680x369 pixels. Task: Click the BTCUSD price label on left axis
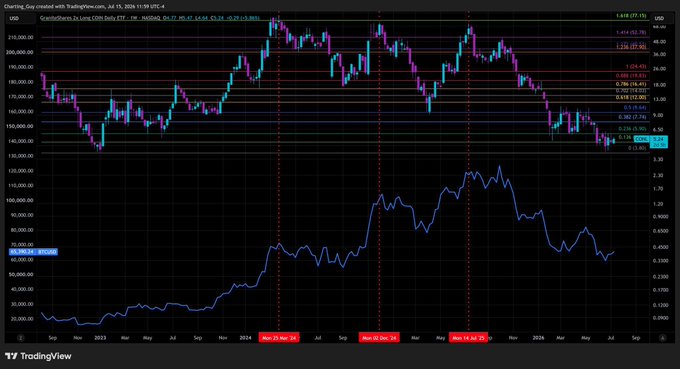point(33,252)
